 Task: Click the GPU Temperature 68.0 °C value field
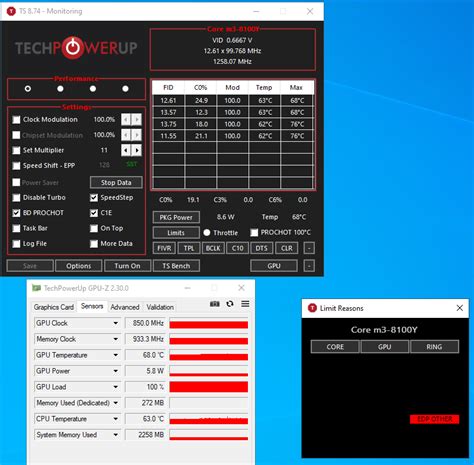pos(145,355)
